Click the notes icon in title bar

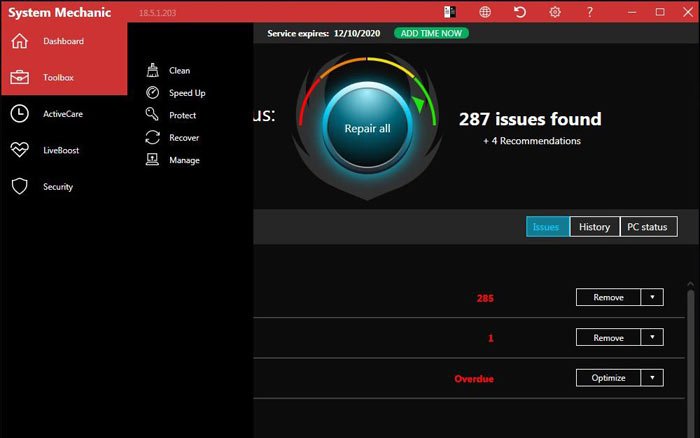pyautogui.click(x=450, y=12)
